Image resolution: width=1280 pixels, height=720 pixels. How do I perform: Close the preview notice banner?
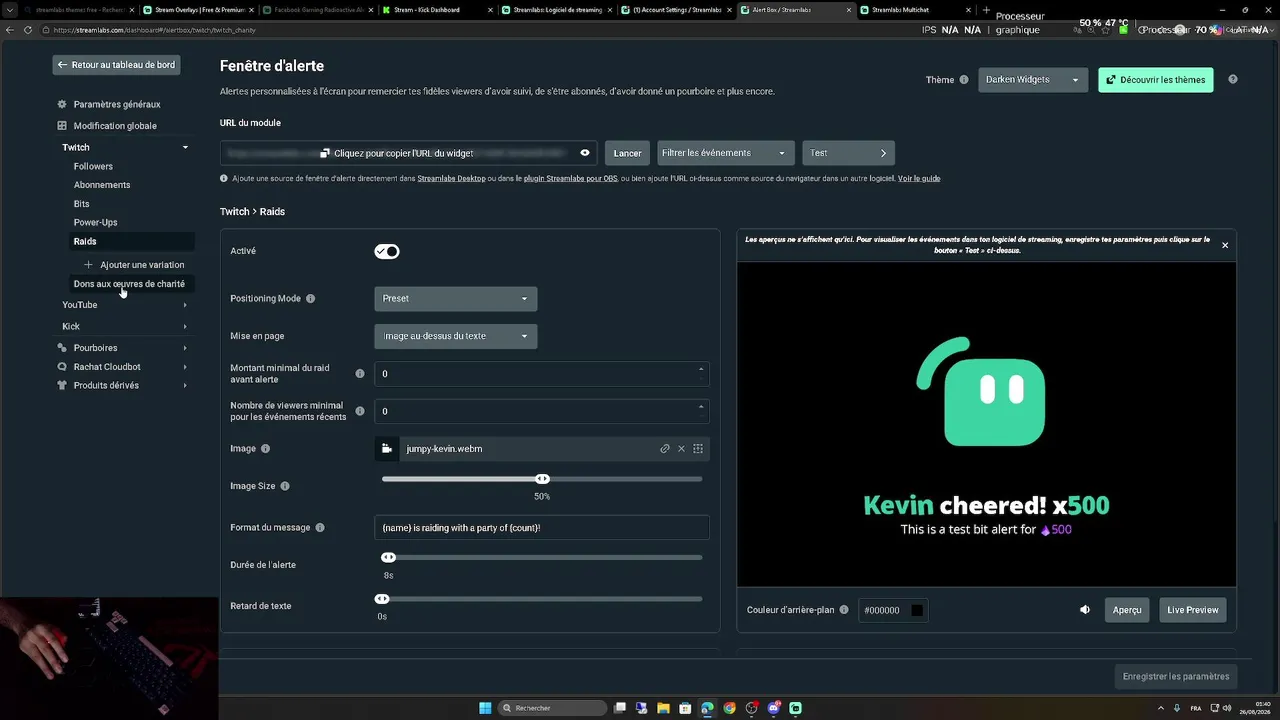tap(1225, 245)
